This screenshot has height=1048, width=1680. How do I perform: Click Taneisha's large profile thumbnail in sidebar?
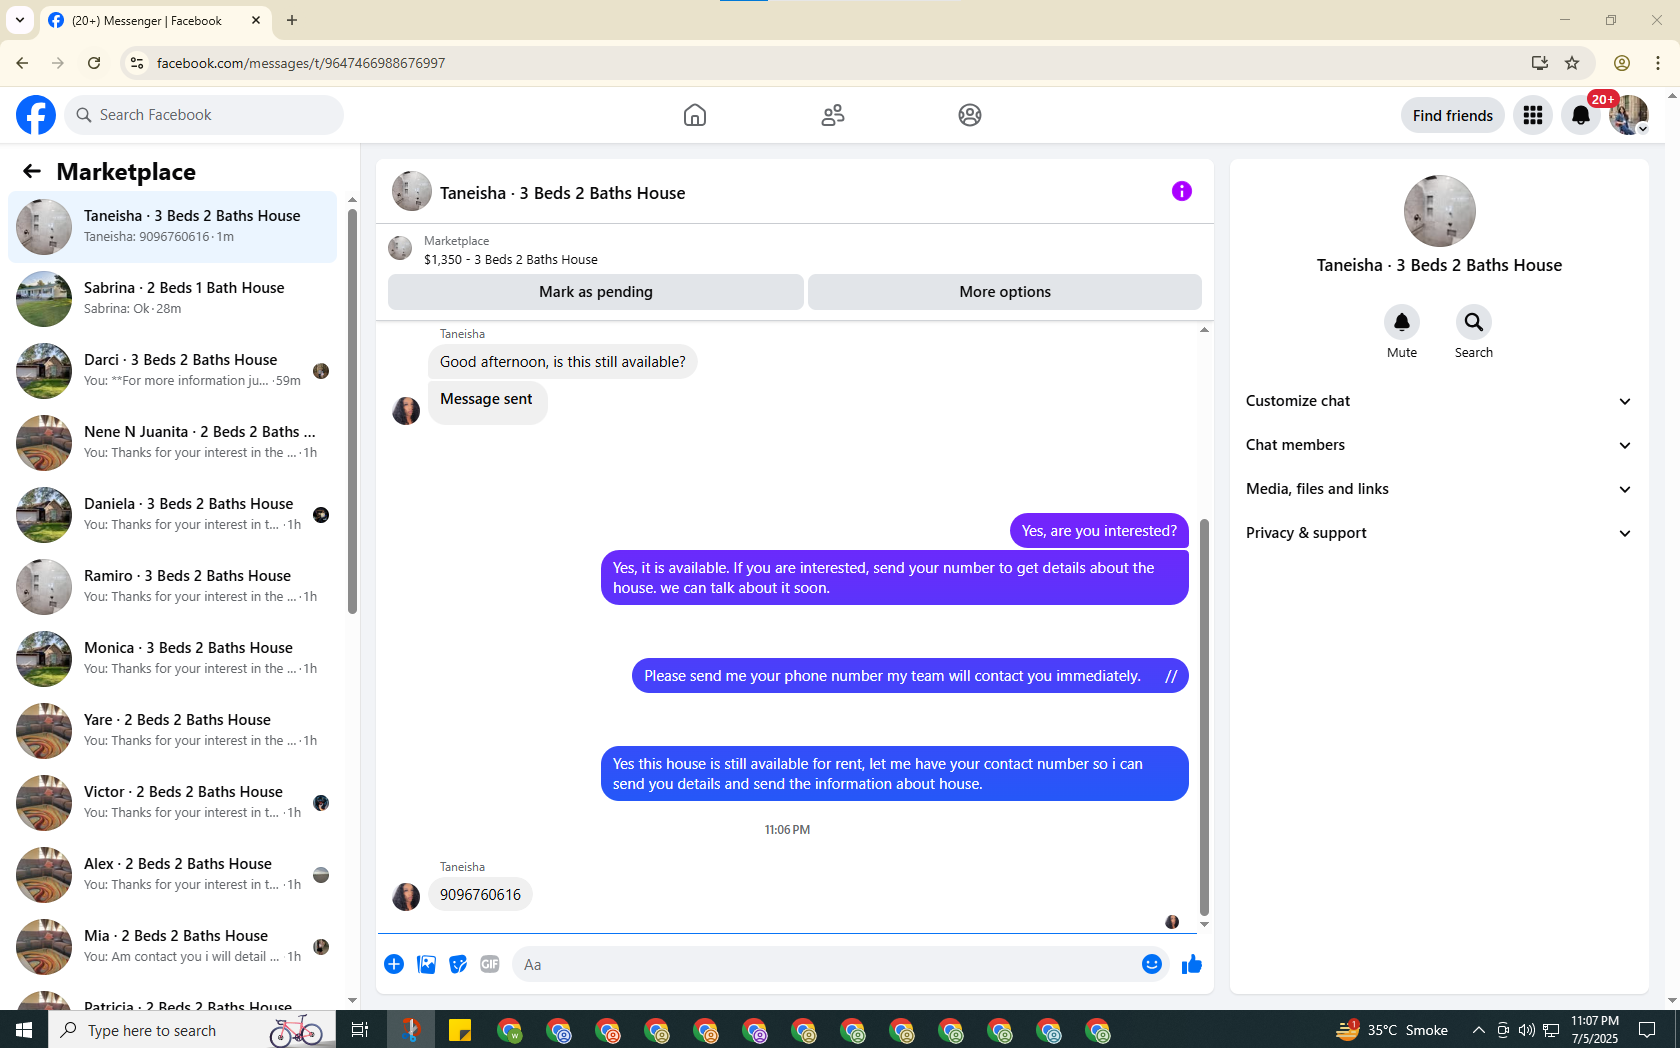(1440, 211)
